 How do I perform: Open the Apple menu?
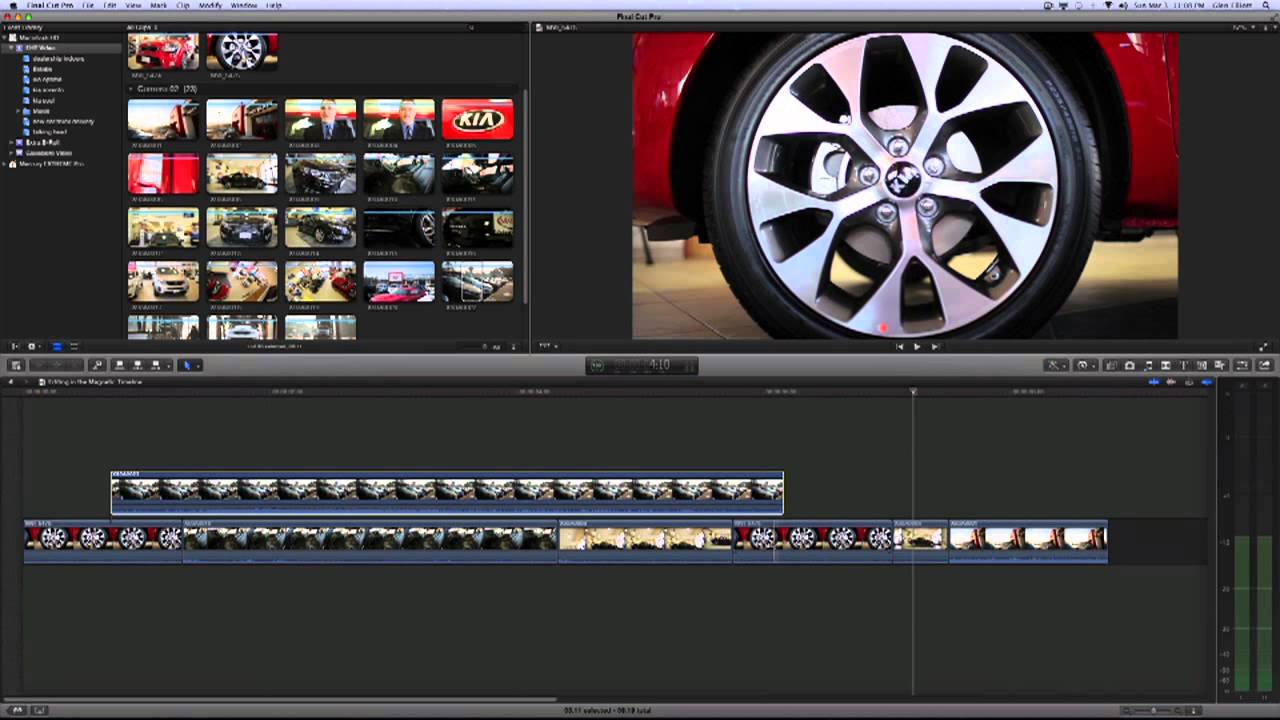pyautogui.click(x=12, y=5)
